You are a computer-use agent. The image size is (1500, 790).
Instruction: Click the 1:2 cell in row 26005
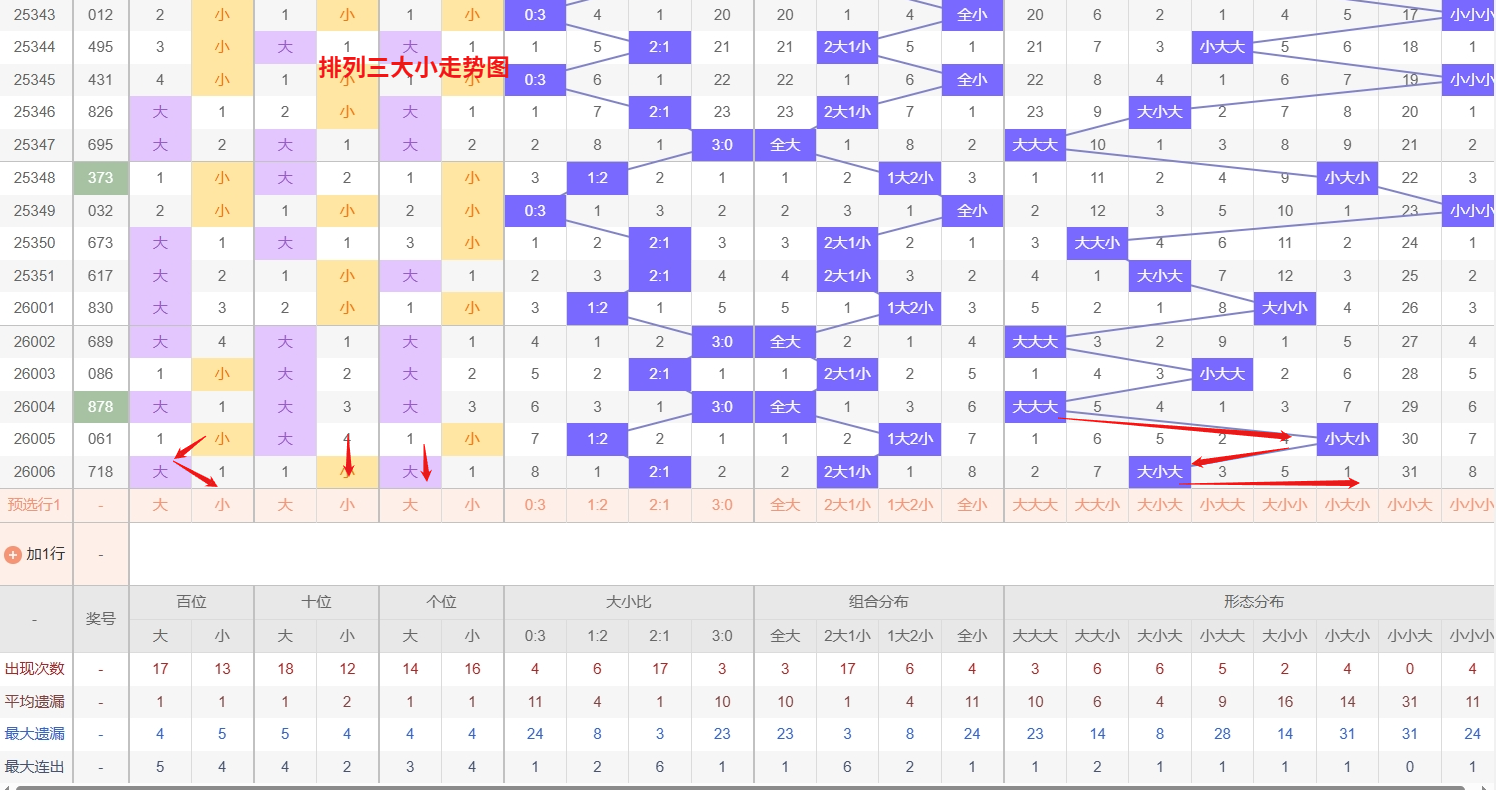(x=597, y=439)
